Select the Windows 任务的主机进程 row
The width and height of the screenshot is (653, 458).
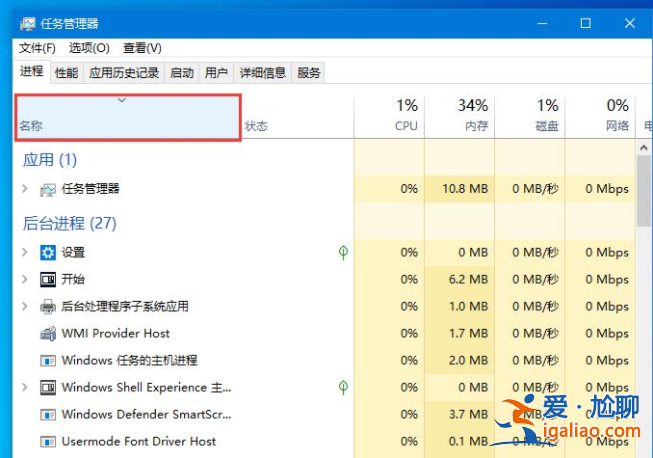pyautogui.click(x=324, y=361)
